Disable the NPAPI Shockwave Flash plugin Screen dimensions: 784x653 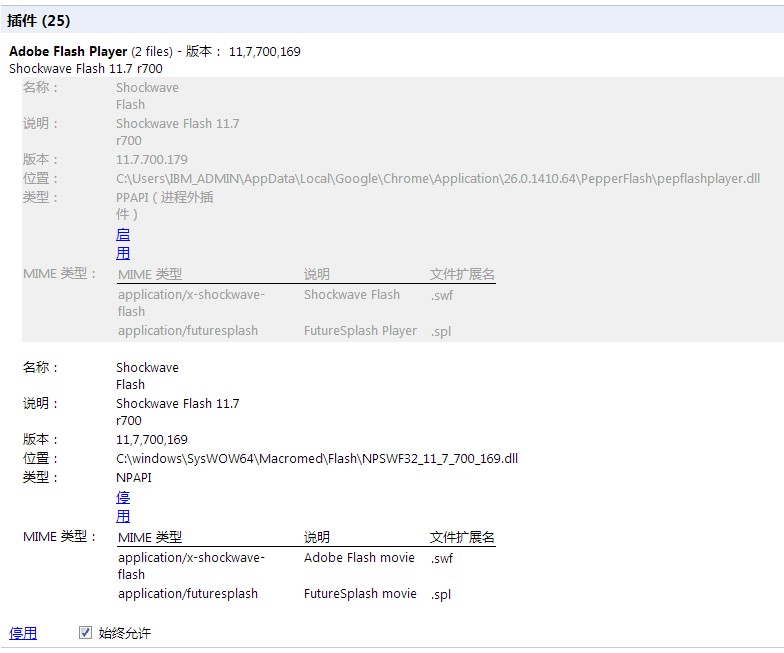tap(123, 507)
